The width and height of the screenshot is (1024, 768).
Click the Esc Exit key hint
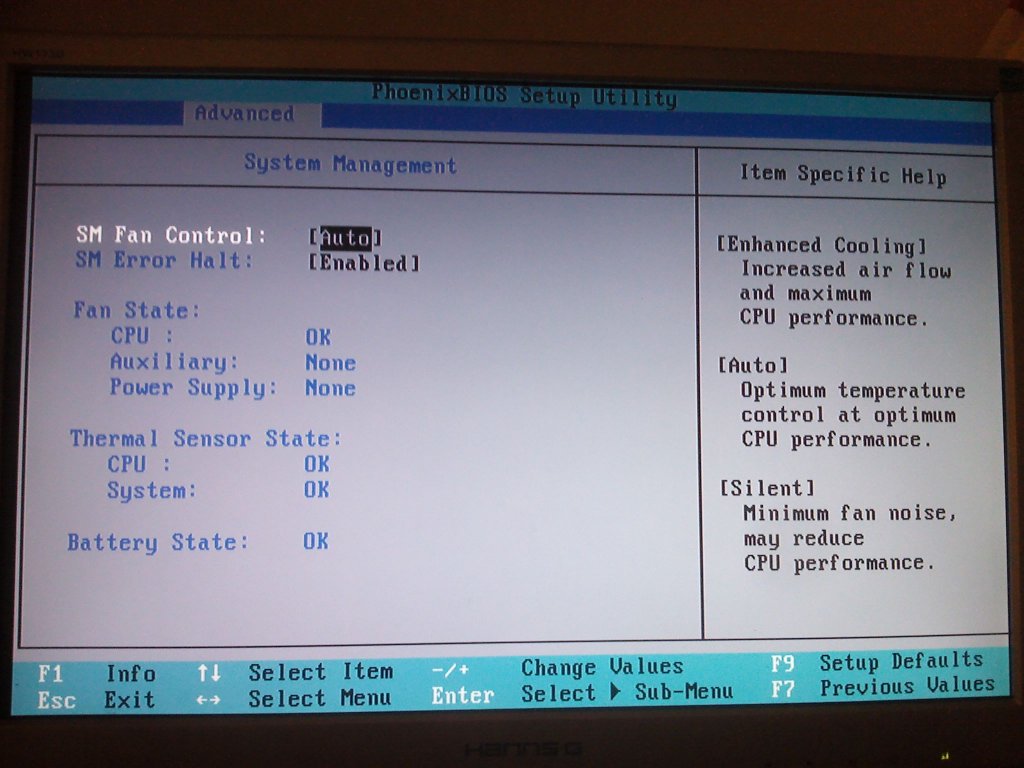[x=96, y=700]
